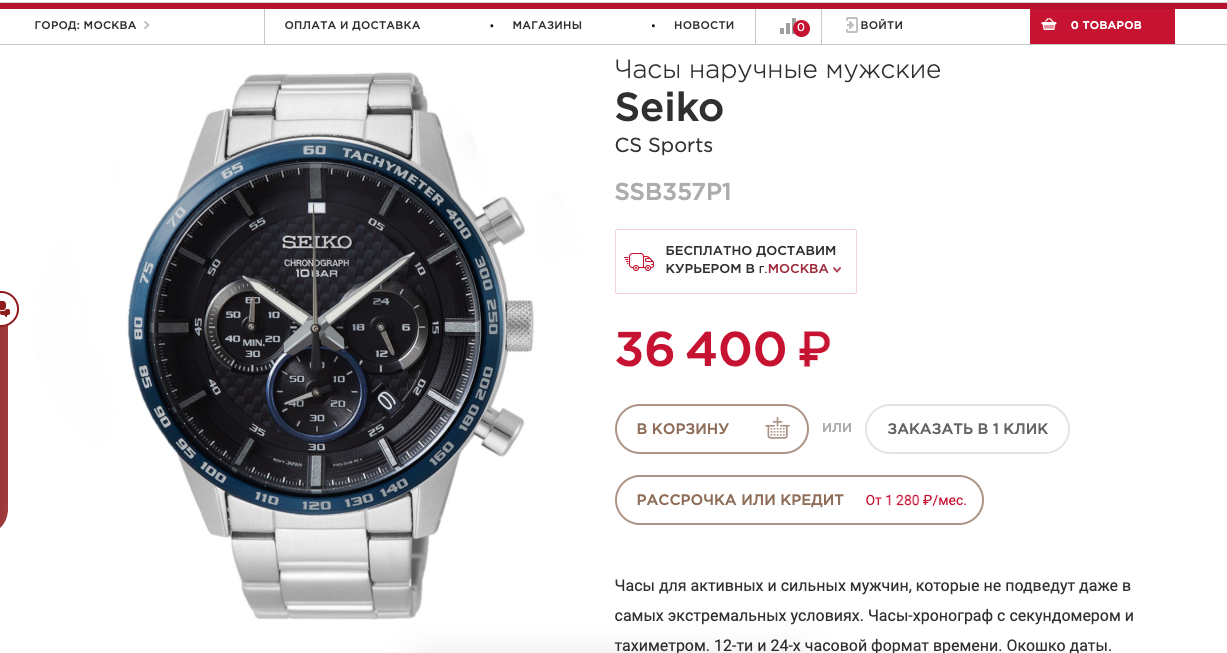The width and height of the screenshot is (1227, 653).
Task: Add watch to cart with В корзину
Action: [711, 429]
